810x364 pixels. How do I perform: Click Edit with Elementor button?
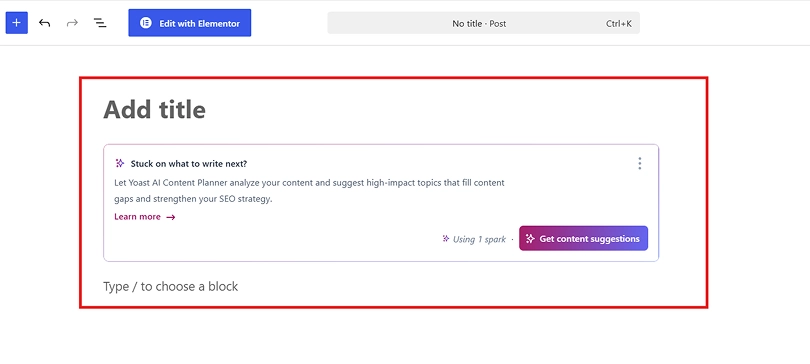pos(190,23)
